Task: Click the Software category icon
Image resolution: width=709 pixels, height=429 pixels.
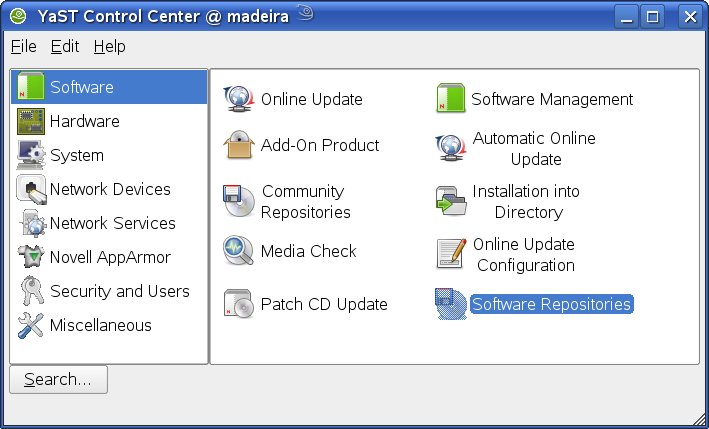Action: pos(31,86)
